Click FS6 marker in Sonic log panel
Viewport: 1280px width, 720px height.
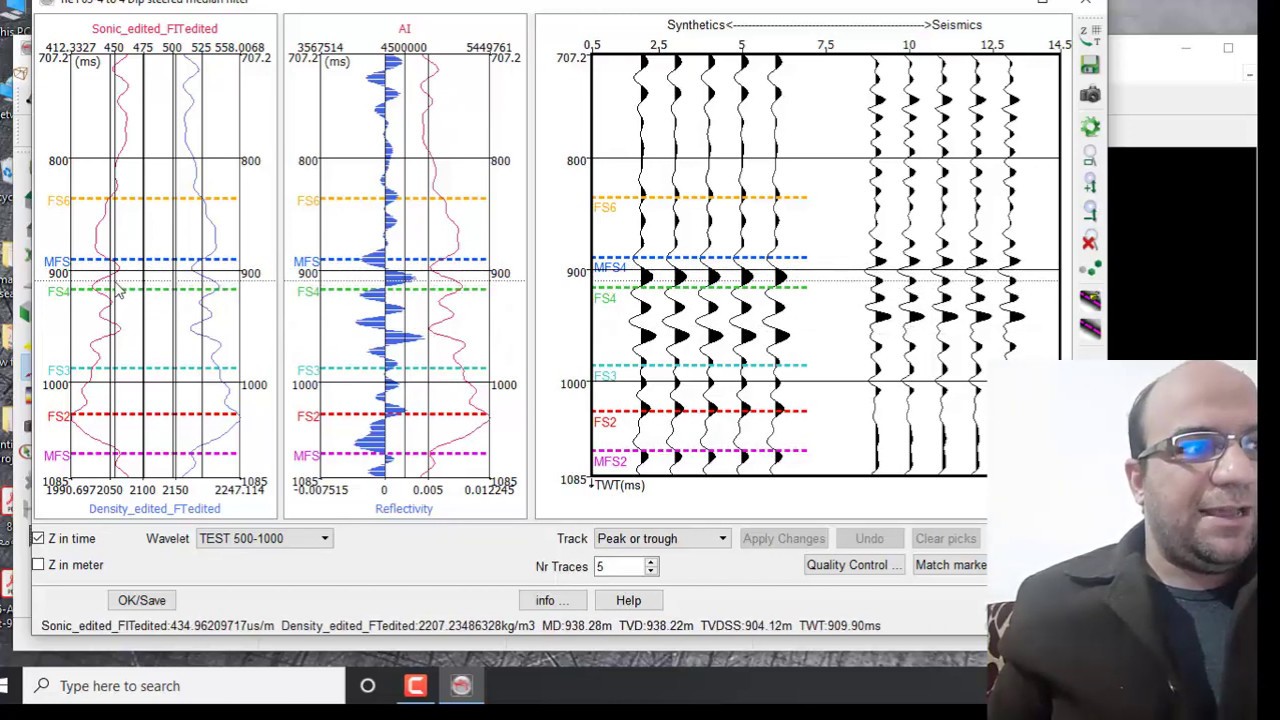[x=58, y=201]
